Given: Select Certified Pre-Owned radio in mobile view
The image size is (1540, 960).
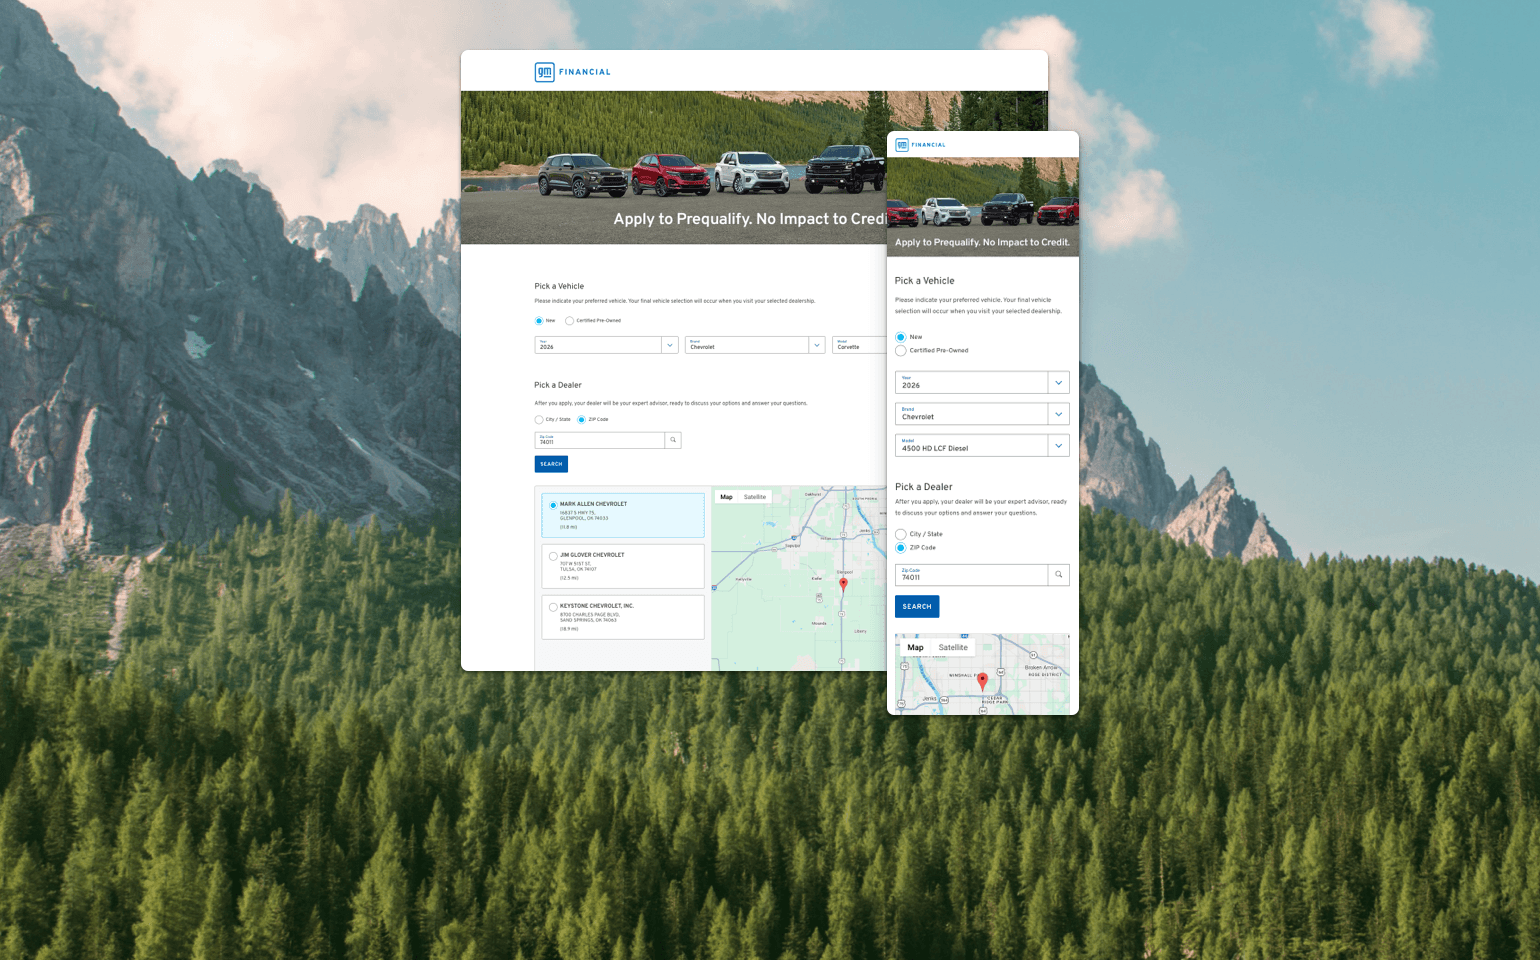Looking at the screenshot, I should click(x=901, y=351).
